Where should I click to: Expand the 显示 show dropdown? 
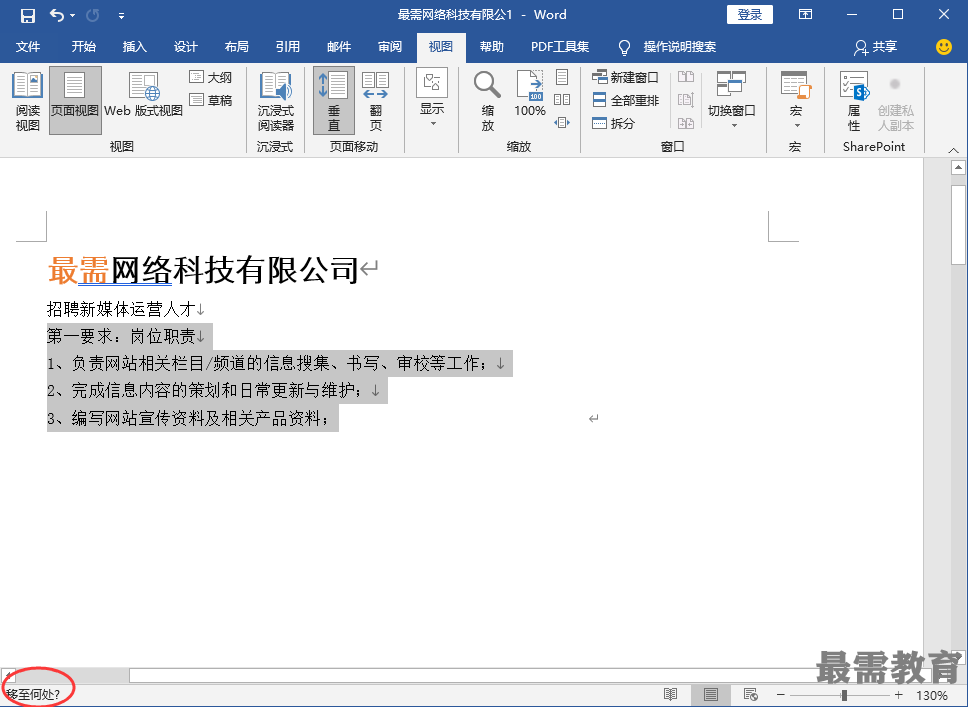(x=432, y=99)
